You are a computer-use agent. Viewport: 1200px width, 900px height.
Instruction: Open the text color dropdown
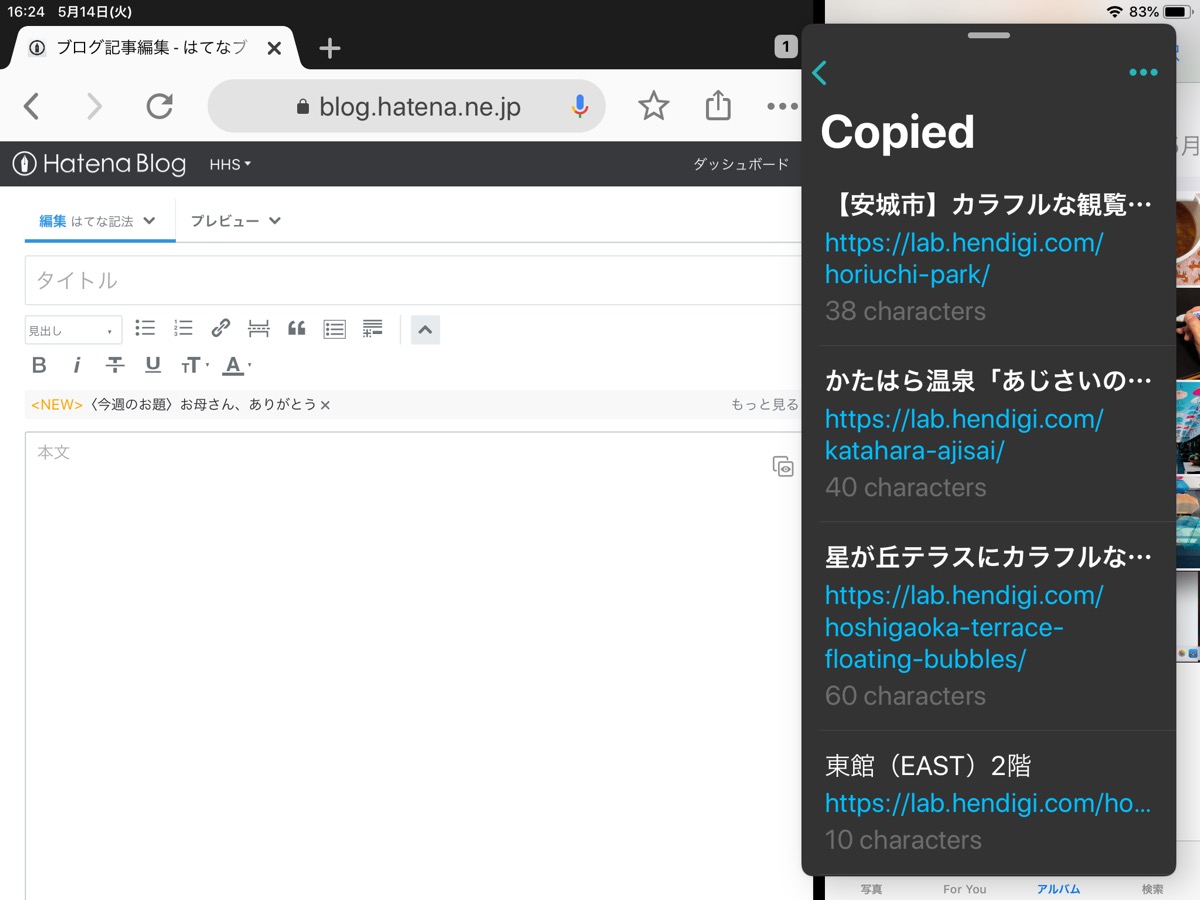[236, 365]
